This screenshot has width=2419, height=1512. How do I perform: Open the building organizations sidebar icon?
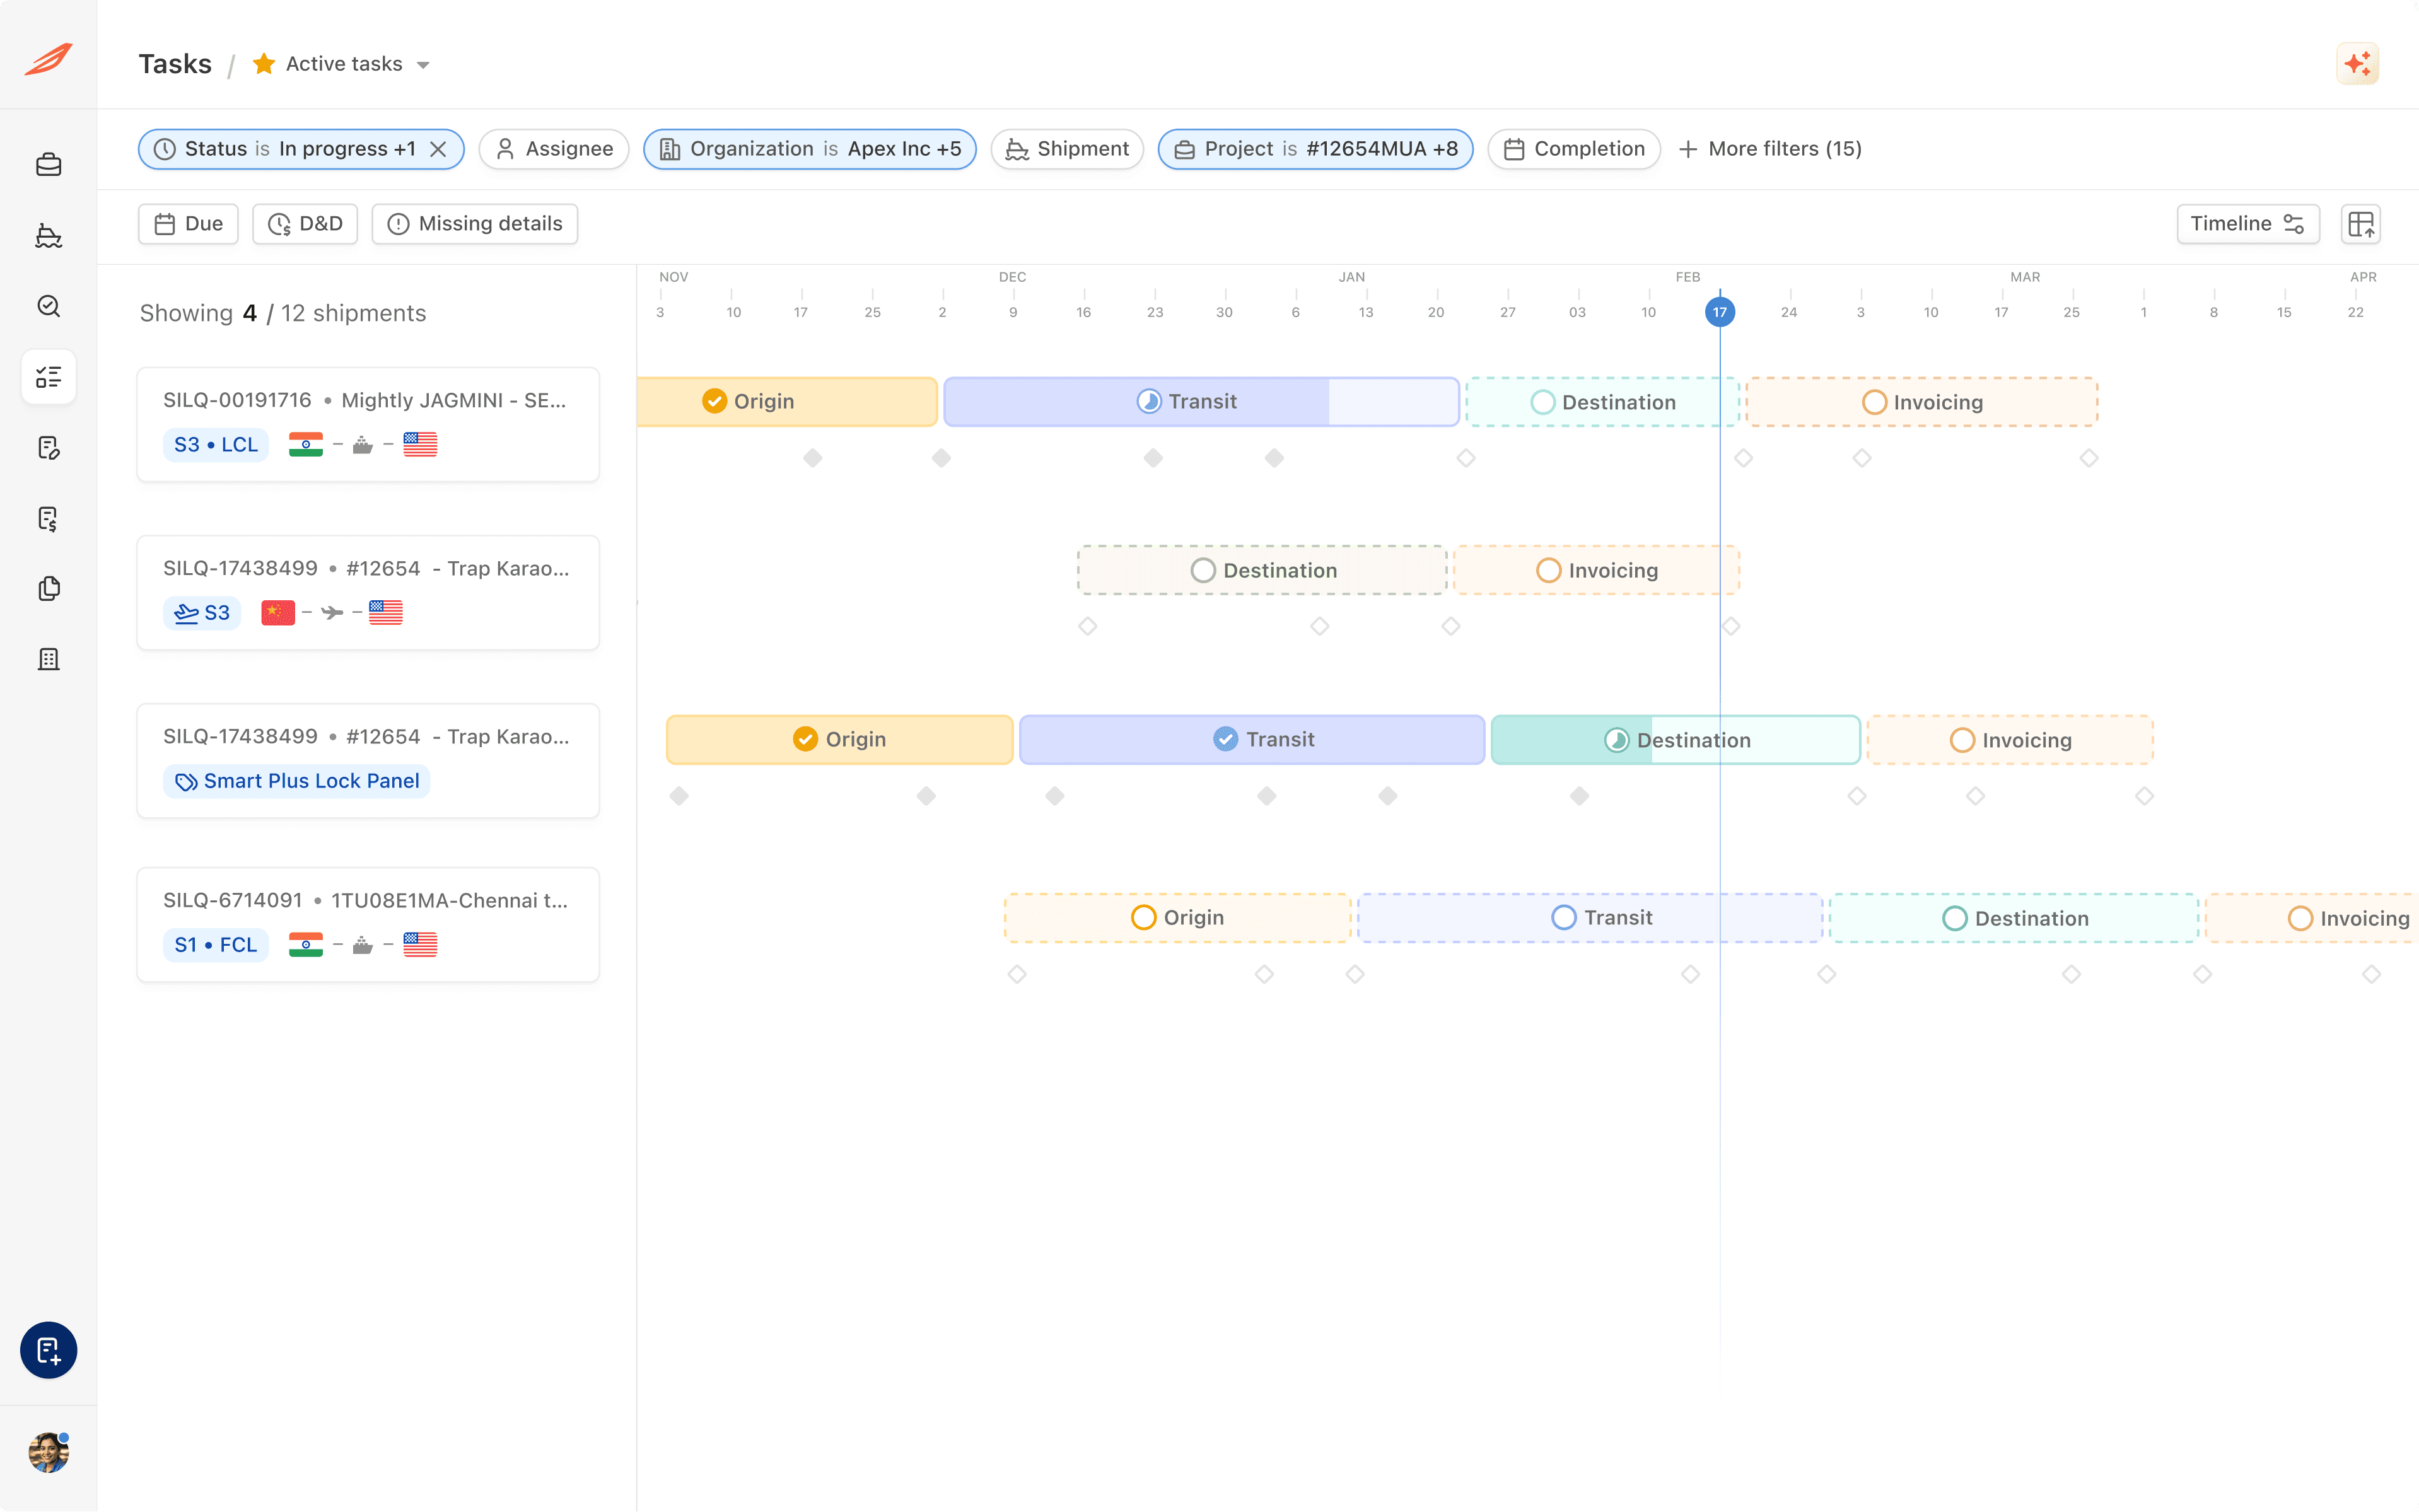click(48, 659)
